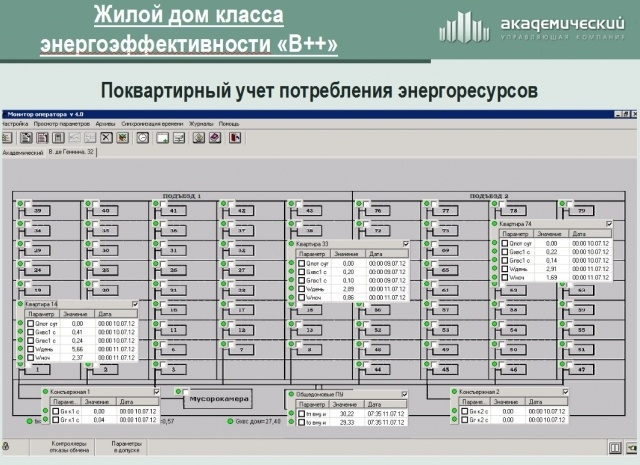The image size is (640, 465).
Task: Click the split-pane icon at status bar right
Action: 615,448
